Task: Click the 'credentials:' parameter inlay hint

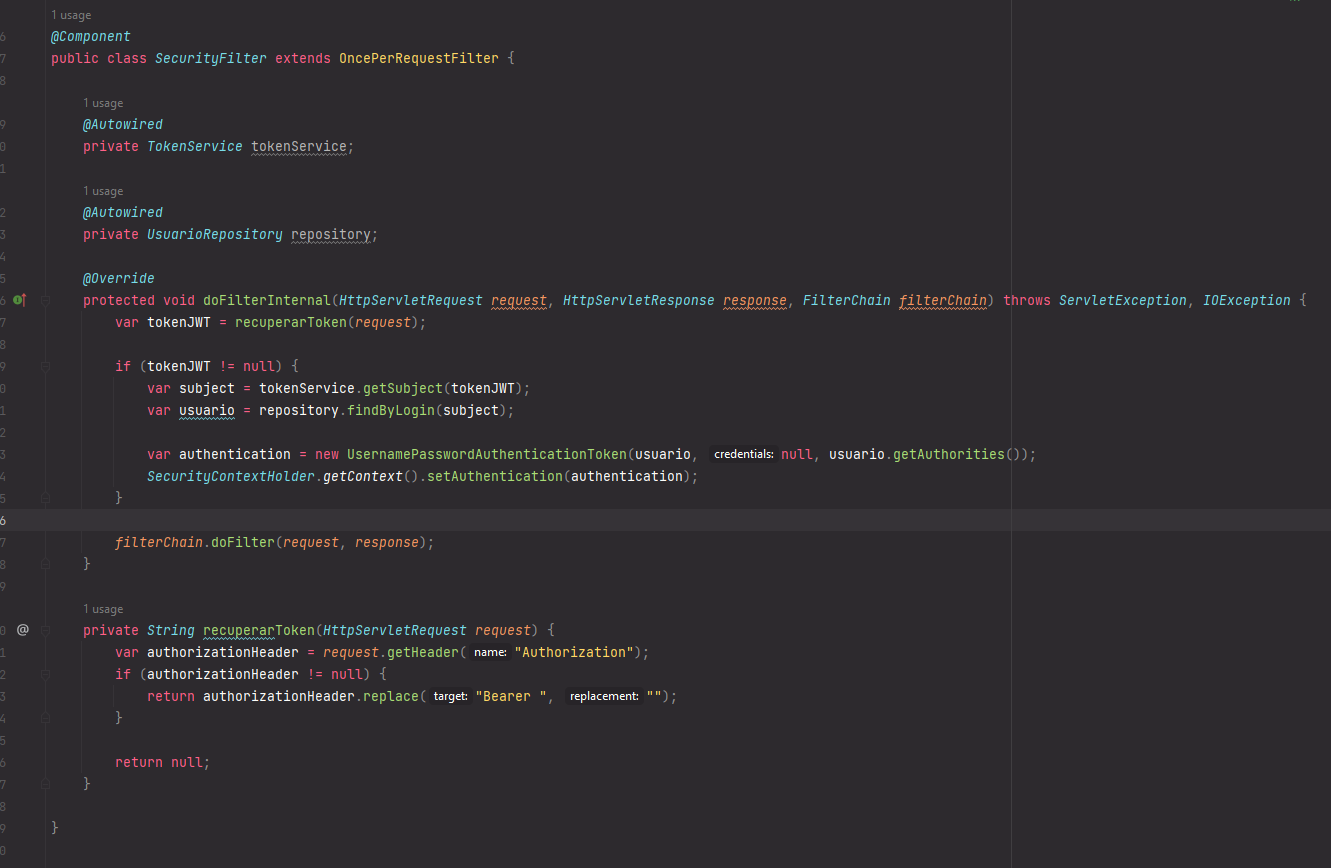Action: point(744,454)
